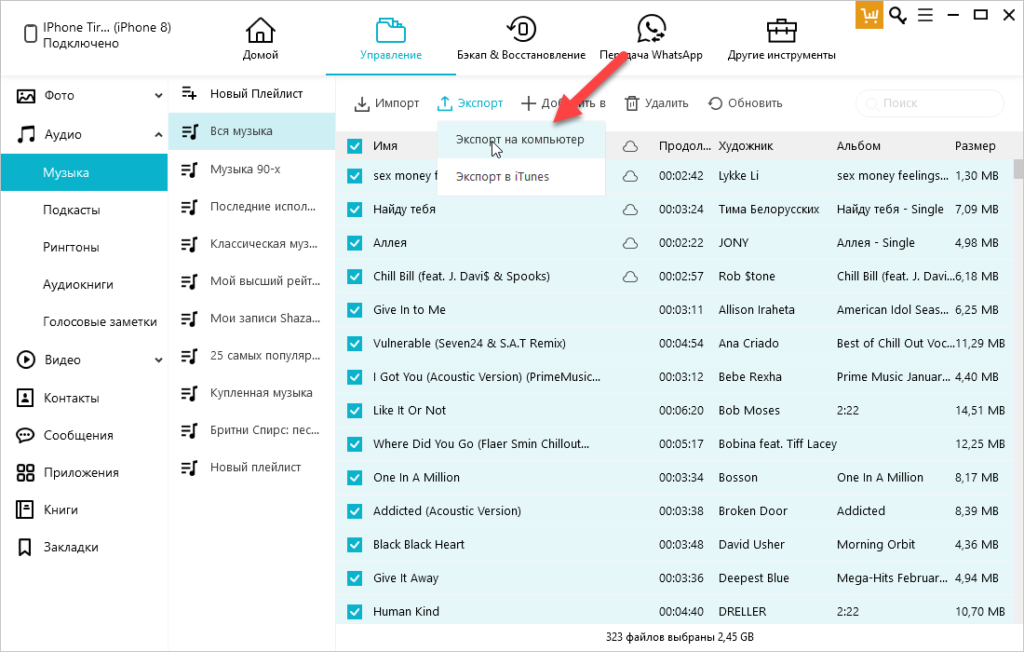Click the Refresh (Обновить) icon
The height and width of the screenshot is (652, 1024).
[715, 103]
